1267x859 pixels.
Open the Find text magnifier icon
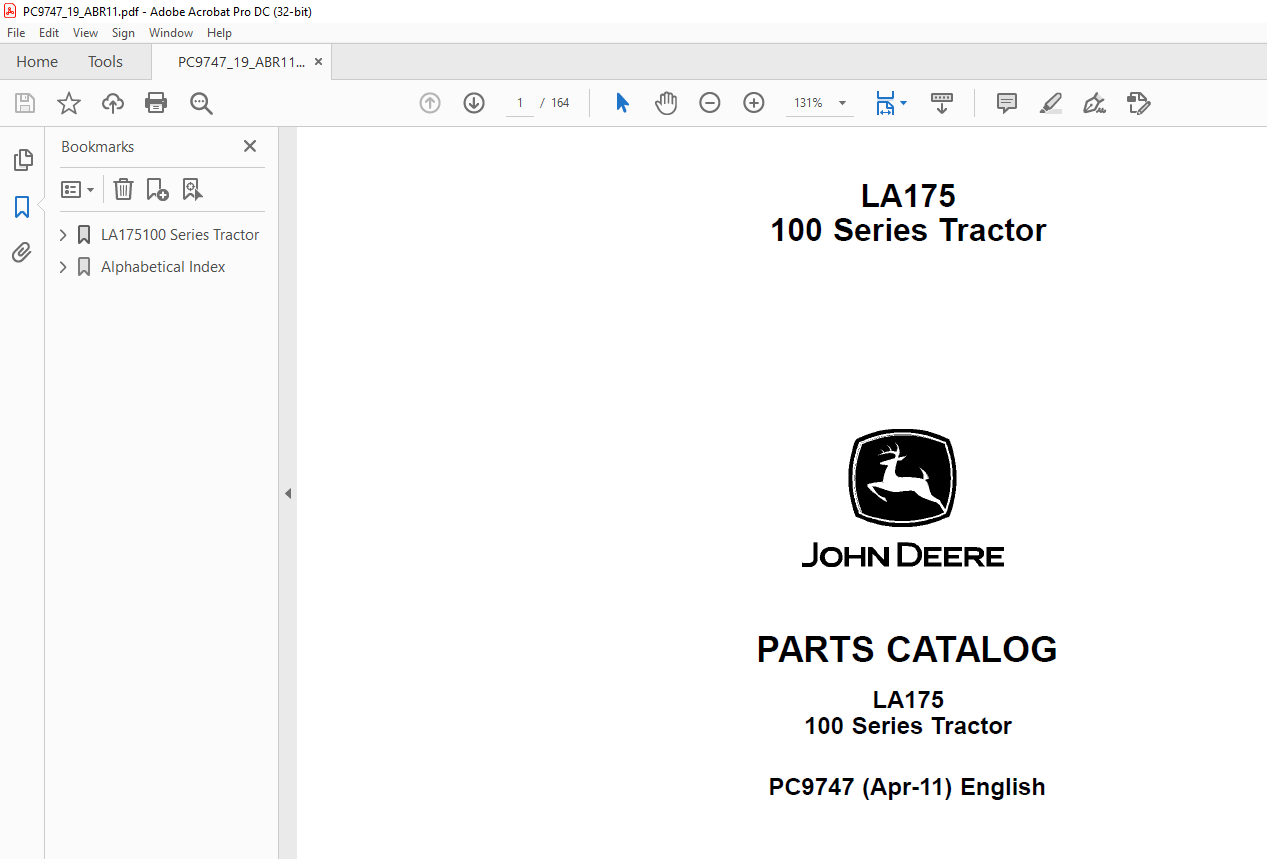[201, 103]
